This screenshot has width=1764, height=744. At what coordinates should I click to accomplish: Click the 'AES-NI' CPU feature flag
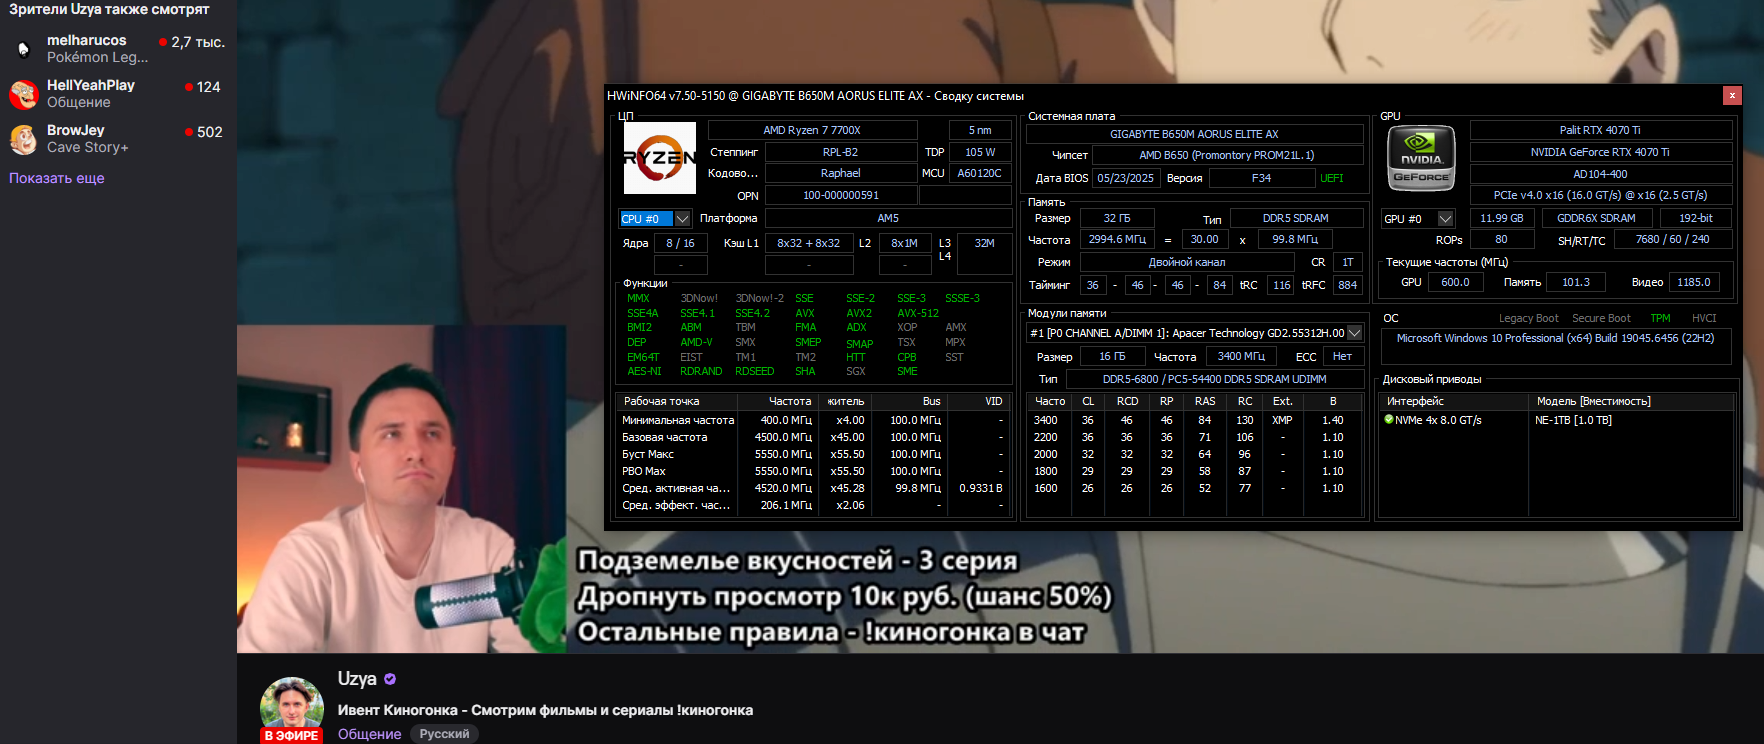[x=644, y=371]
